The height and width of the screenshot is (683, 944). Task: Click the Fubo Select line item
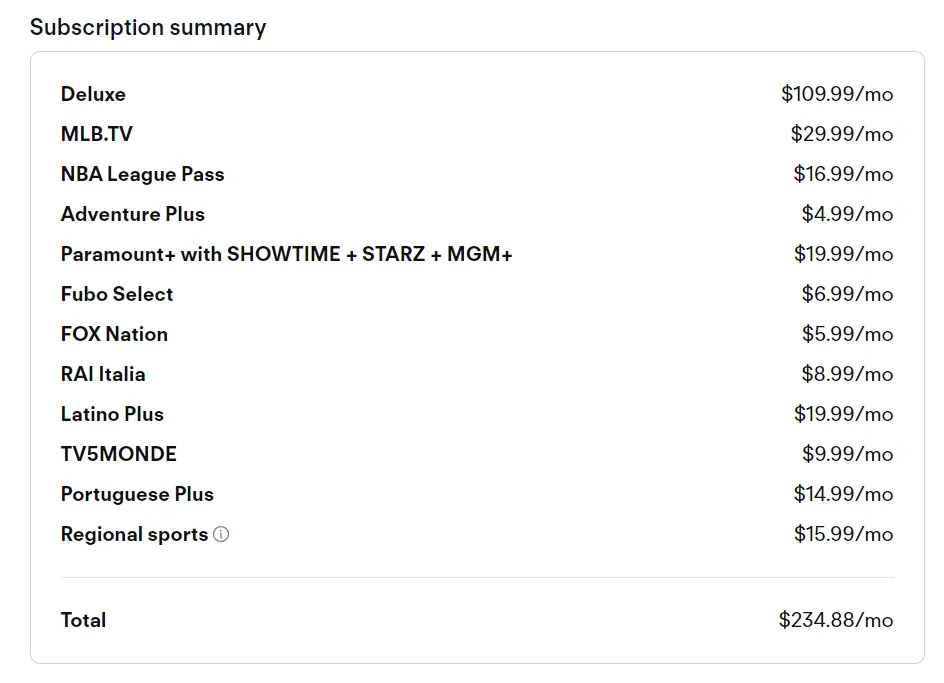coord(117,295)
